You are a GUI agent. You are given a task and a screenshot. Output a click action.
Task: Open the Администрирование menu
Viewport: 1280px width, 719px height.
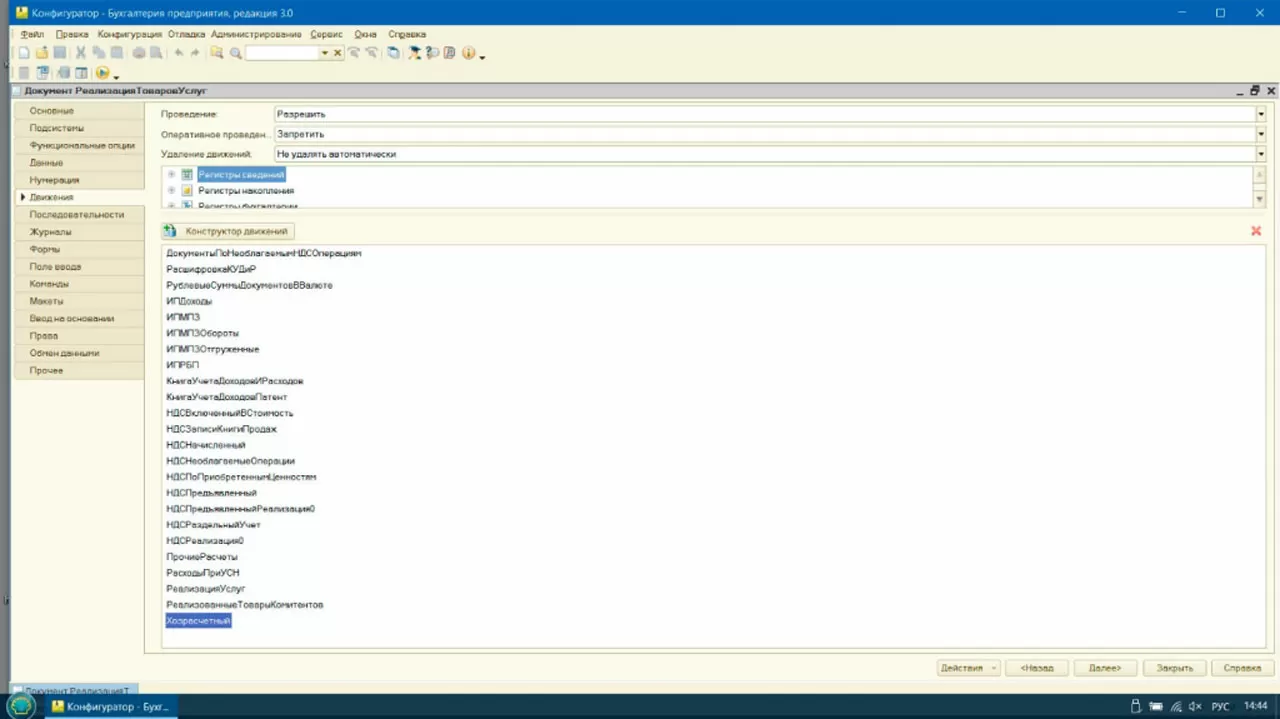tap(256, 34)
